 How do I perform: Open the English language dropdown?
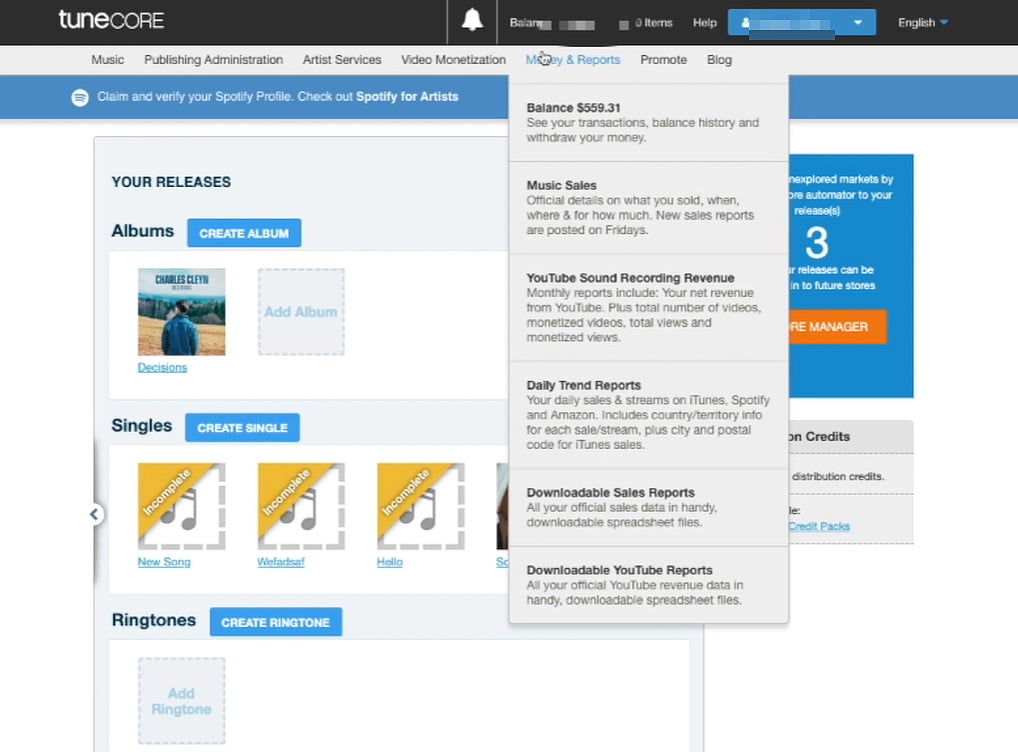coord(922,22)
